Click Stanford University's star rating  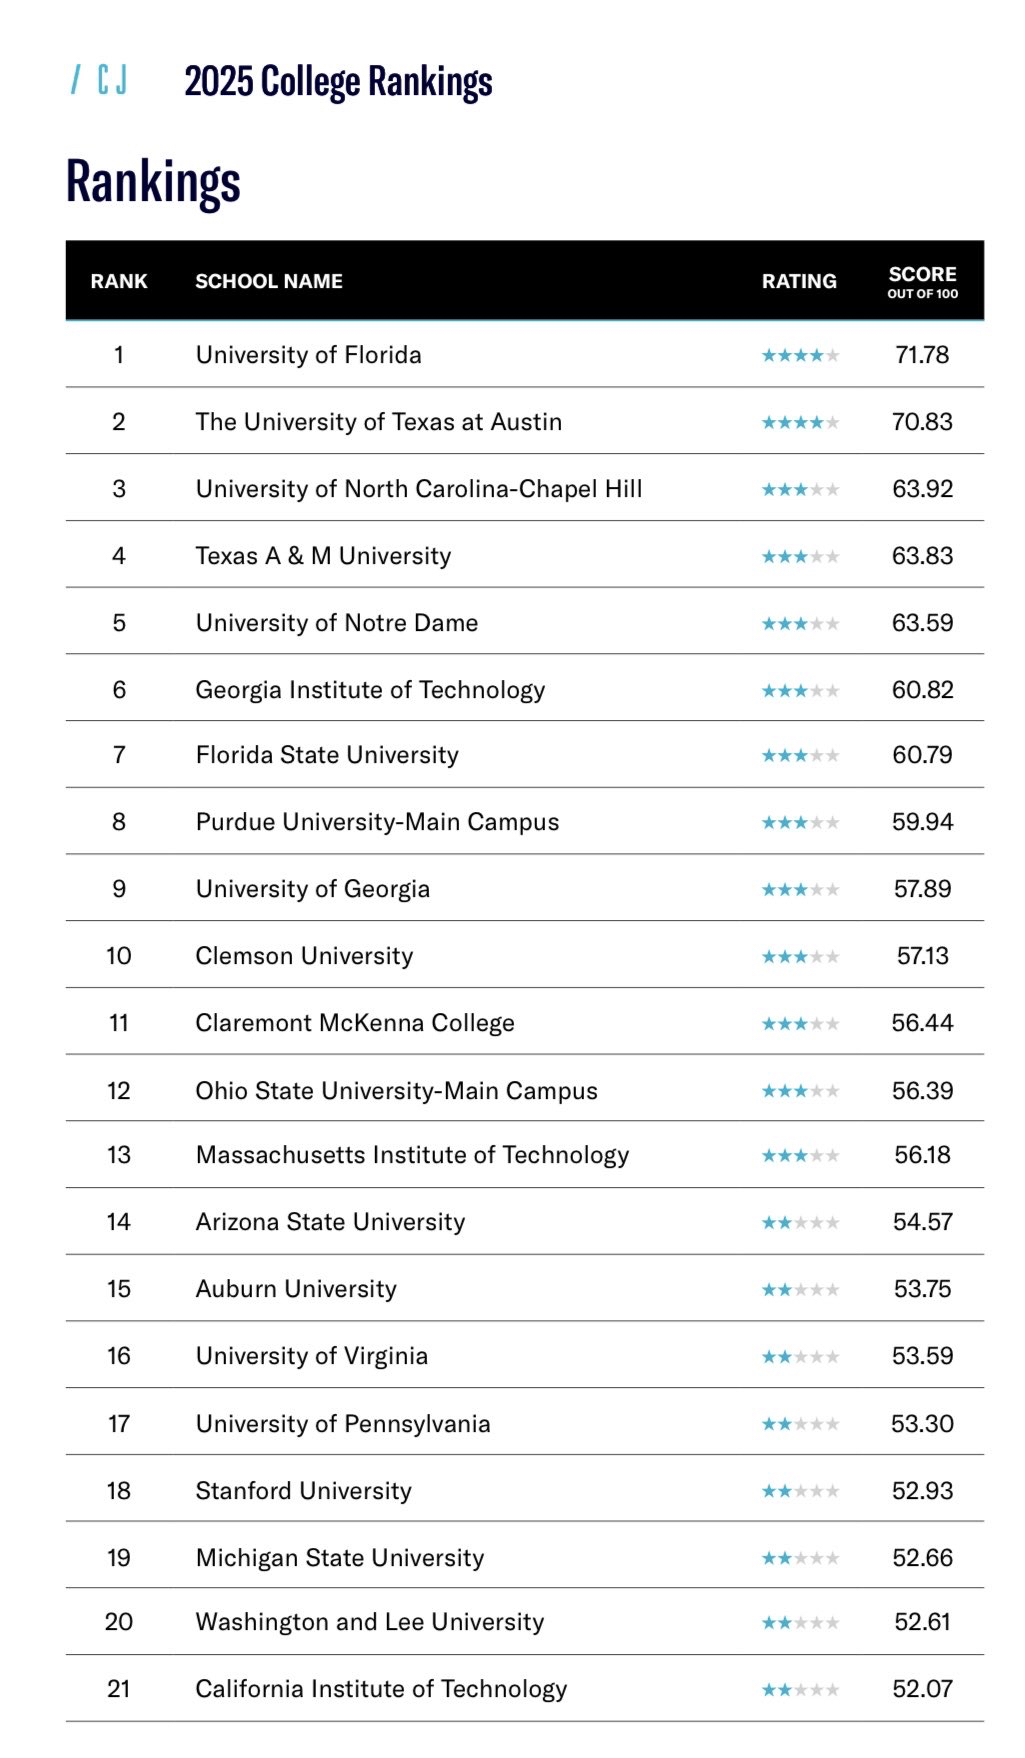click(800, 1492)
